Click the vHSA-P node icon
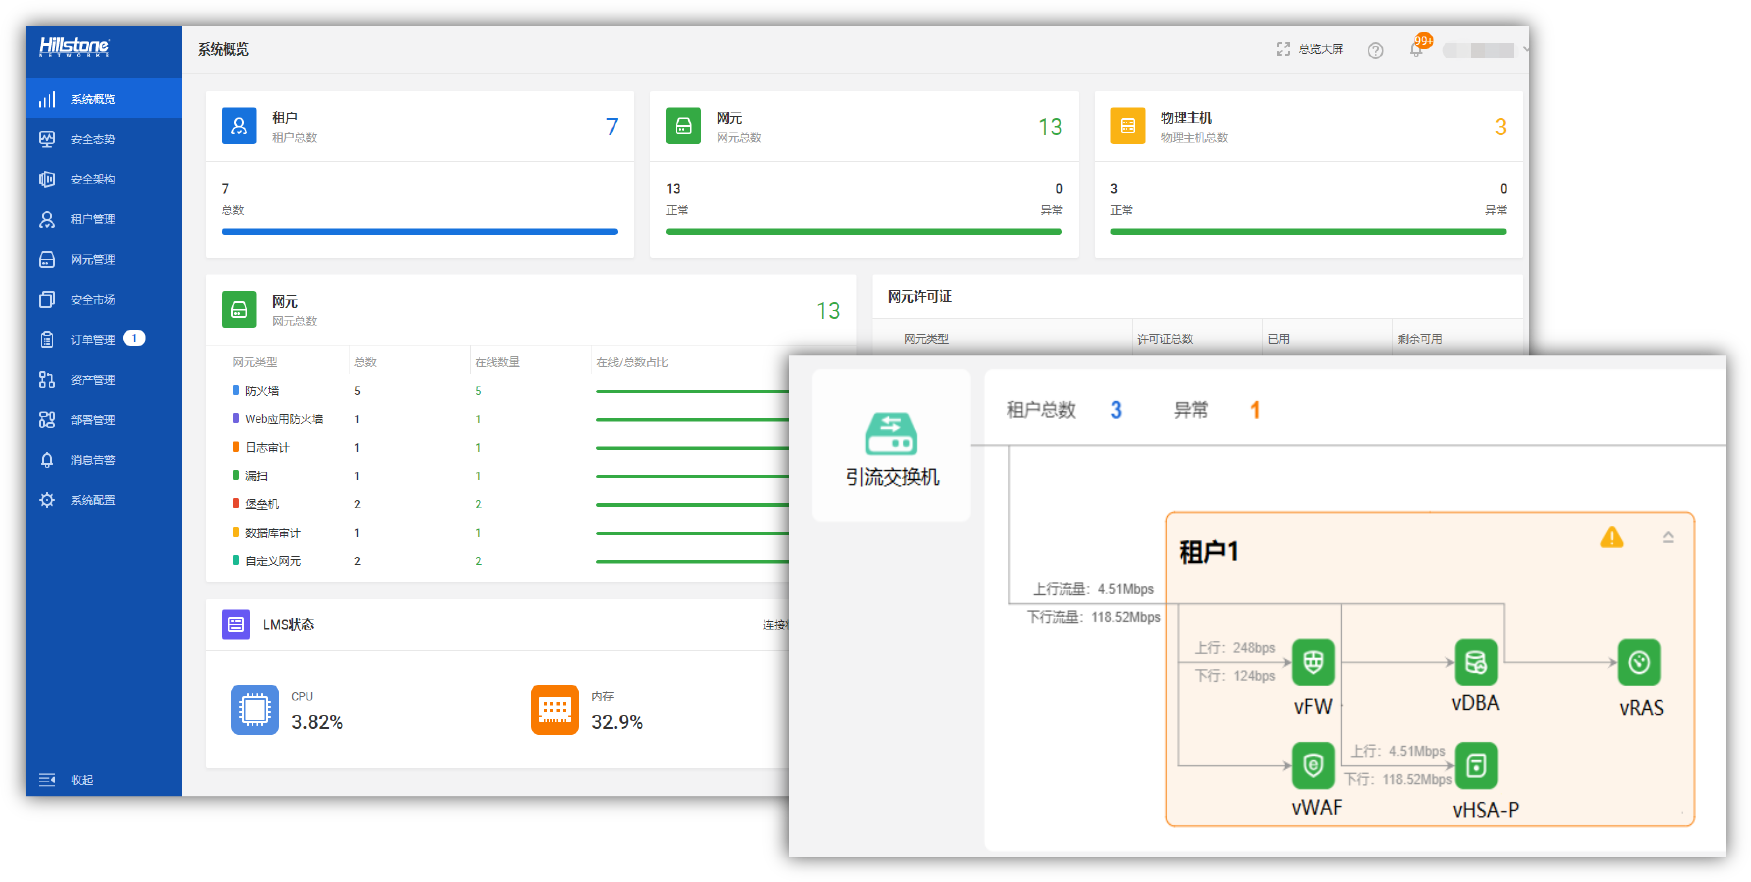The width and height of the screenshot is (1751, 882). (1475, 766)
